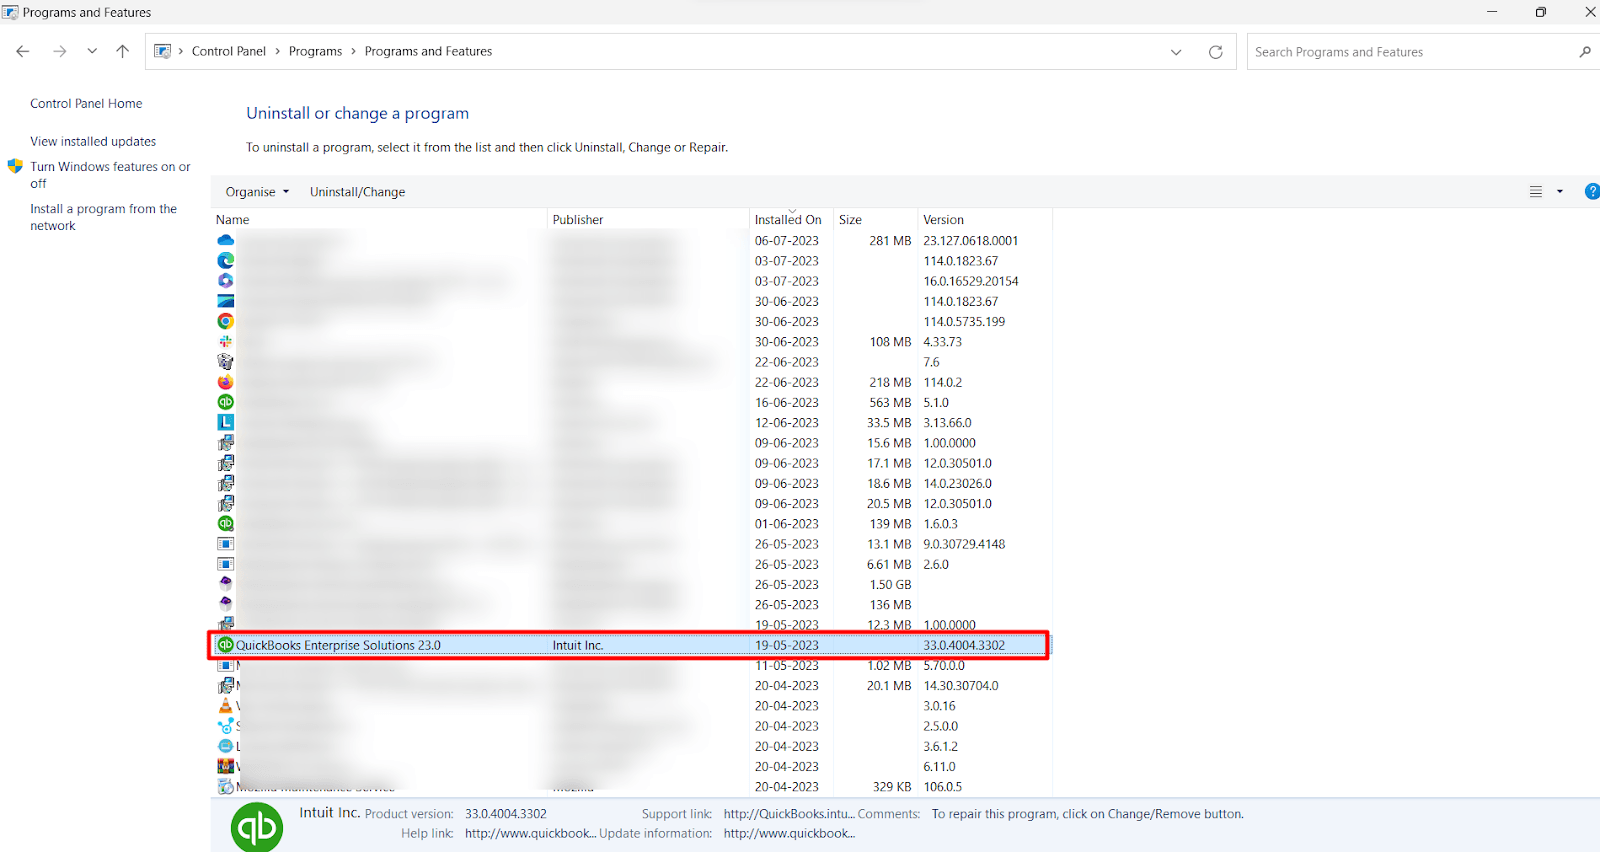
Task: Sort by the Name column header
Action: pyautogui.click(x=380, y=220)
